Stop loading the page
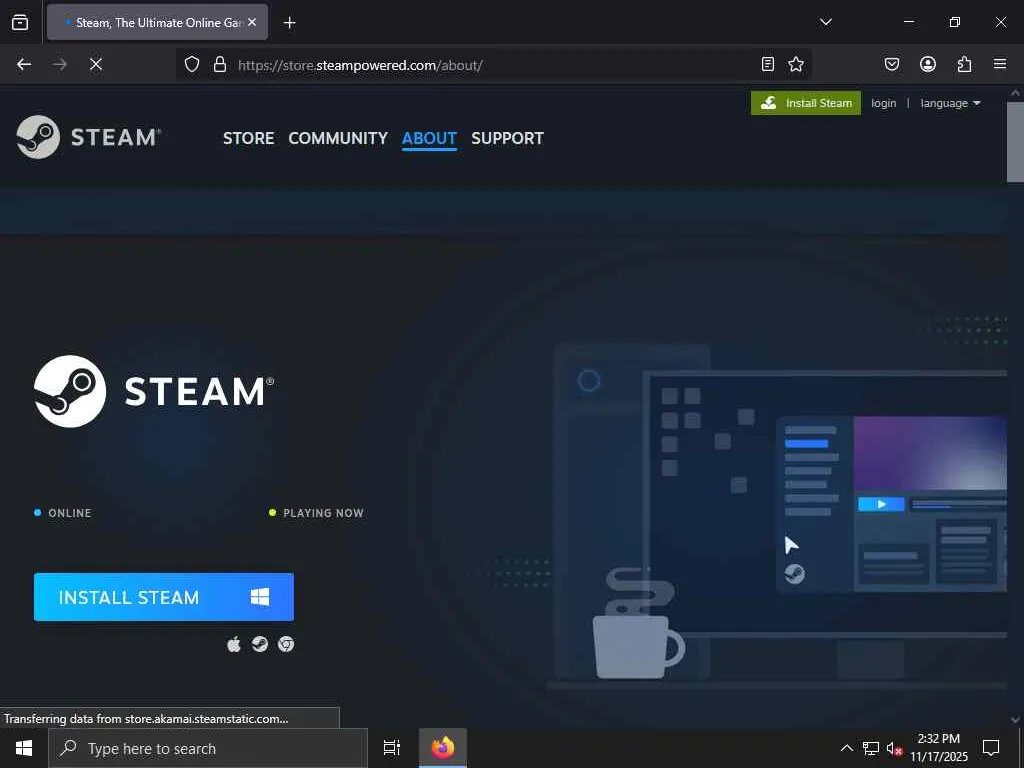This screenshot has width=1024, height=768. (x=96, y=64)
